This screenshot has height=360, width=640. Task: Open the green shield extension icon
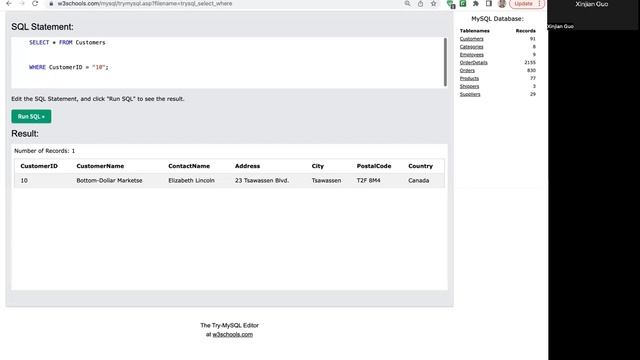pos(451,4)
